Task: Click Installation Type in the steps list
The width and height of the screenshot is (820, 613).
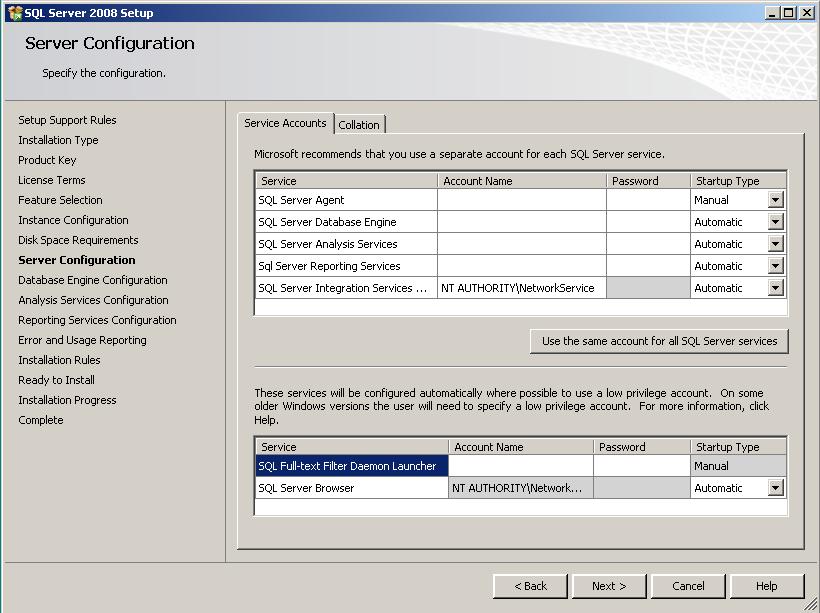Action: [x=59, y=140]
